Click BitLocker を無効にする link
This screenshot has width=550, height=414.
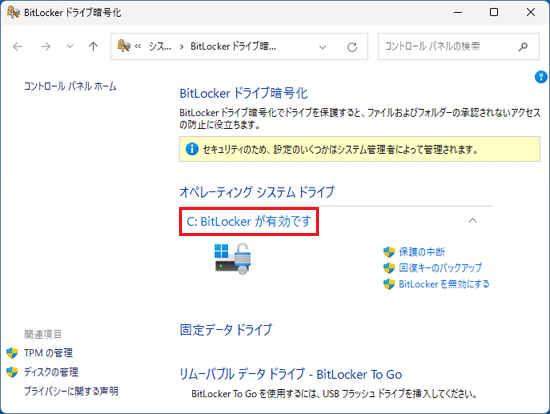click(x=444, y=284)
